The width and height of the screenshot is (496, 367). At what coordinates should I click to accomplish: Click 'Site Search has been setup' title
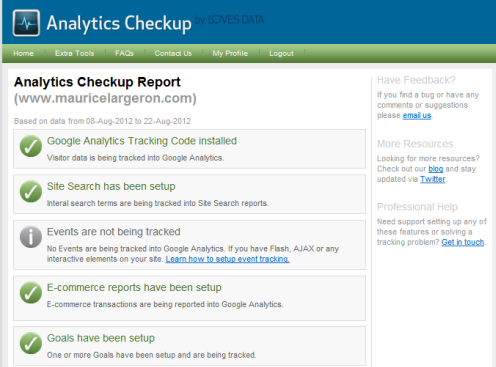tap(111, 186)
